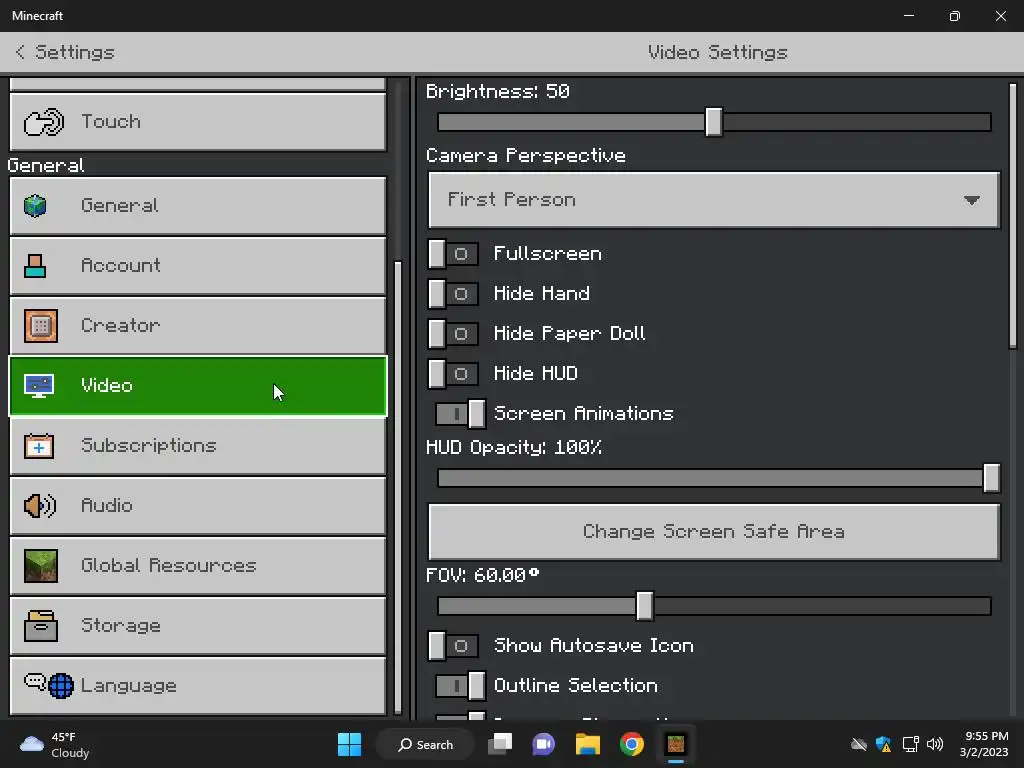
Task: Click the sidebar vertical scrollbar
Action: pos(398,487)
